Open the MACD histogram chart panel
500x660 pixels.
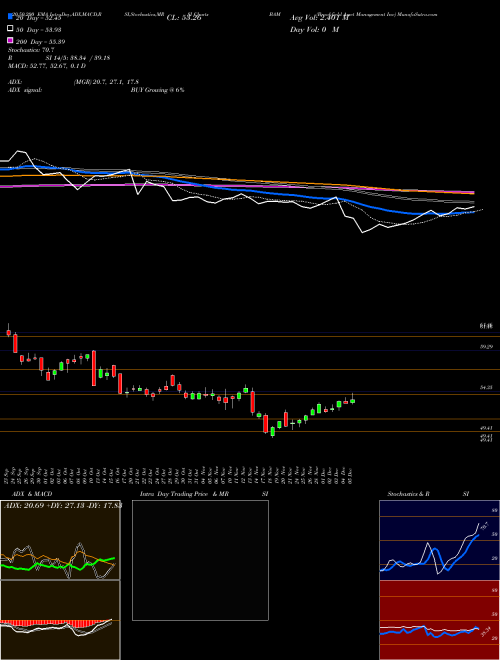coord(60,620)
